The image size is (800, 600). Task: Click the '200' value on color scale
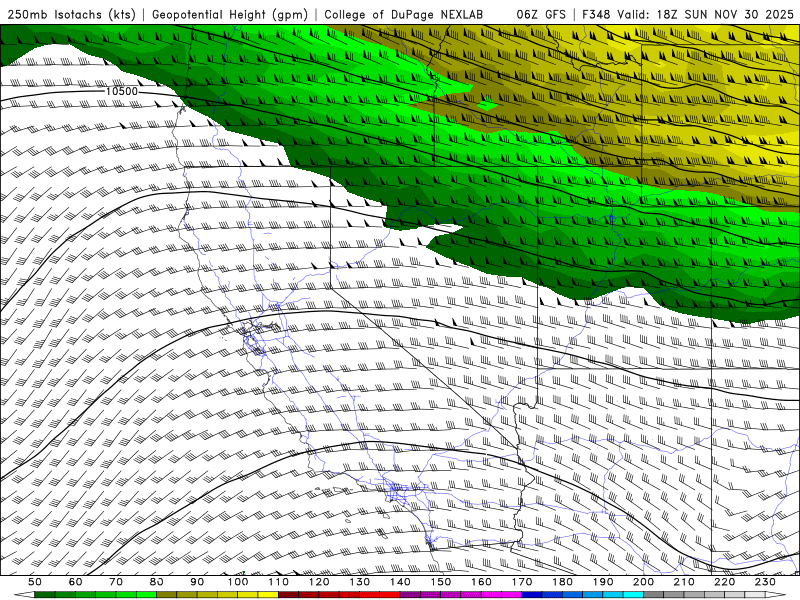(644, 582)
